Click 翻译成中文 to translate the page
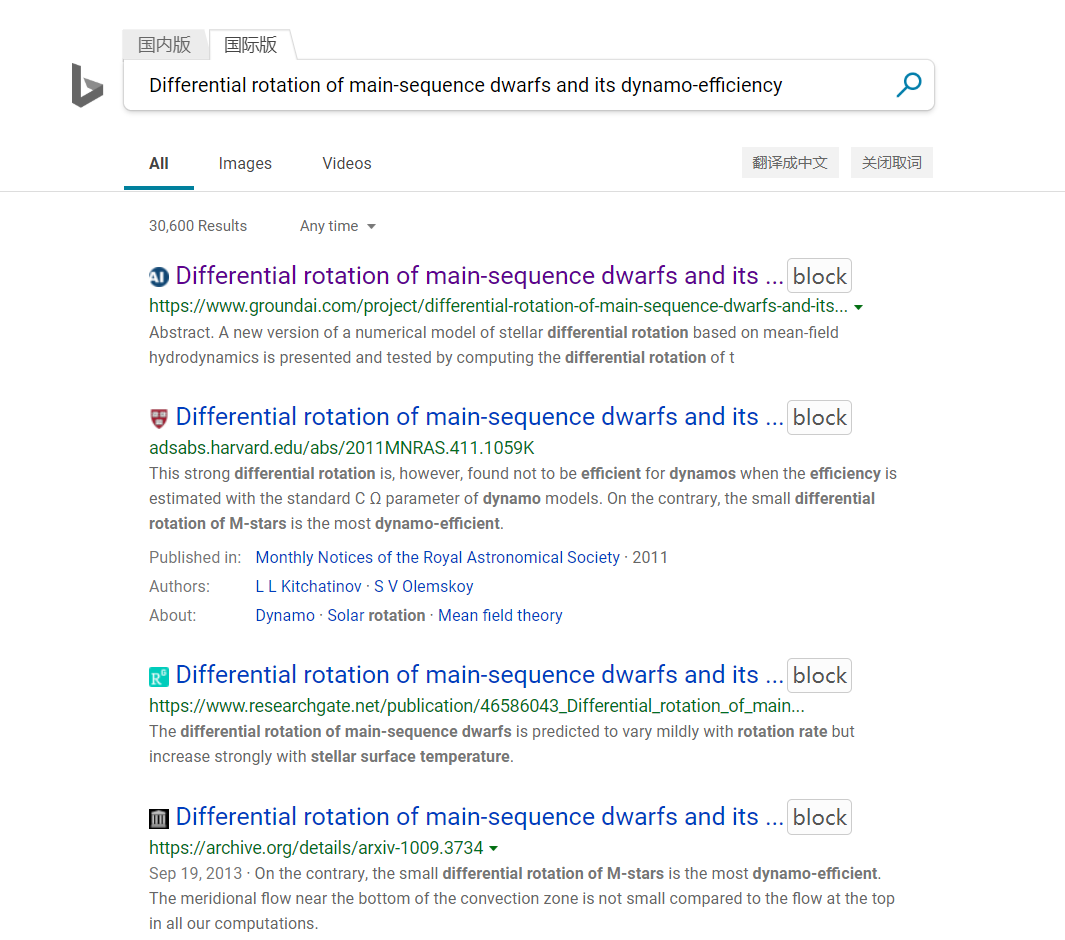The height and width of the screenshot is (940, 1065). click(x=790, y=162)
